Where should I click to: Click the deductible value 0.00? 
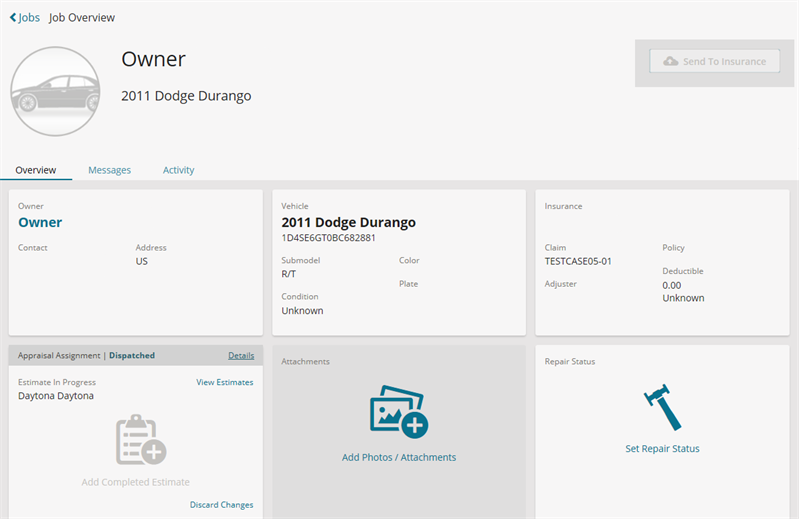672,285
